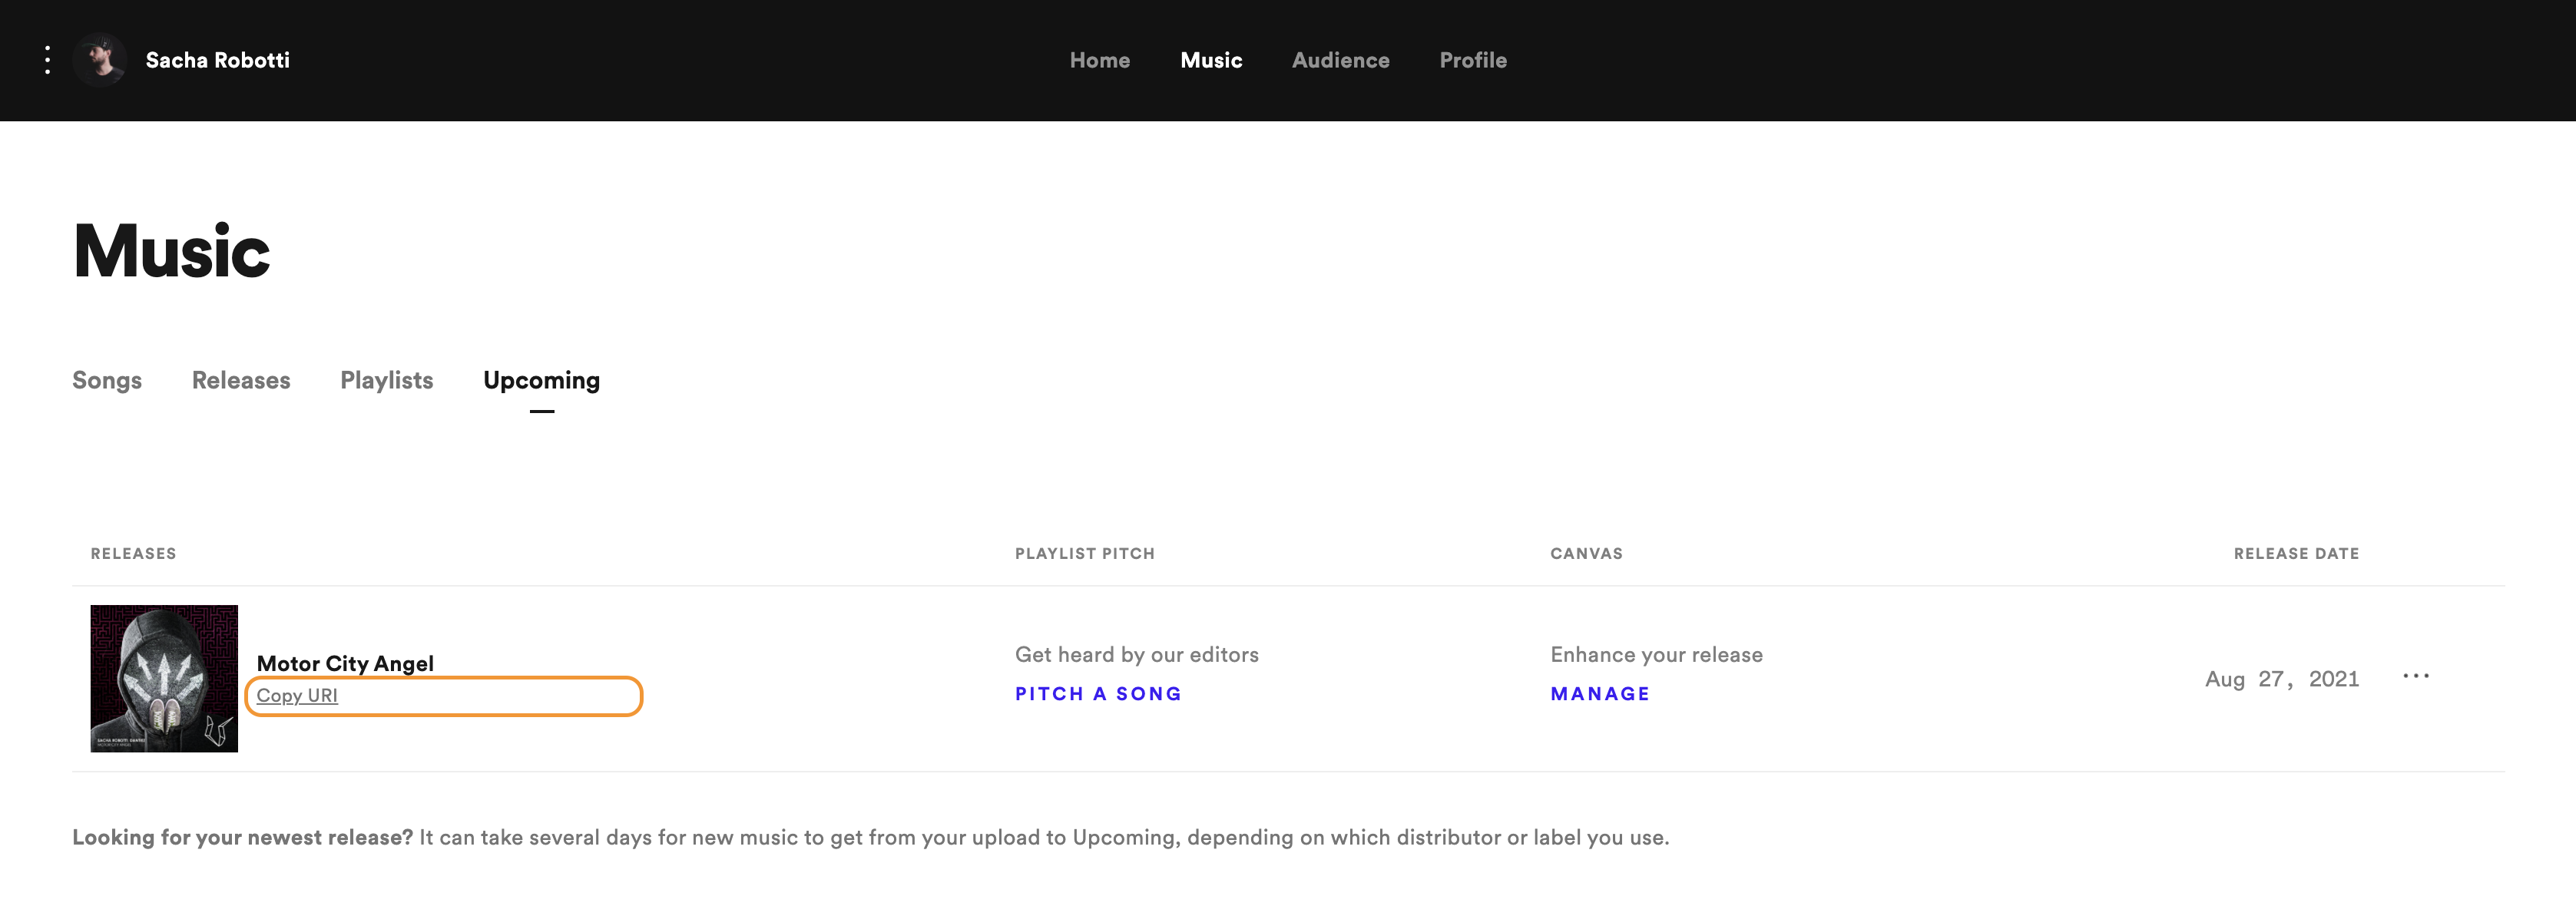Click the Releases column header

coord(133,553)
